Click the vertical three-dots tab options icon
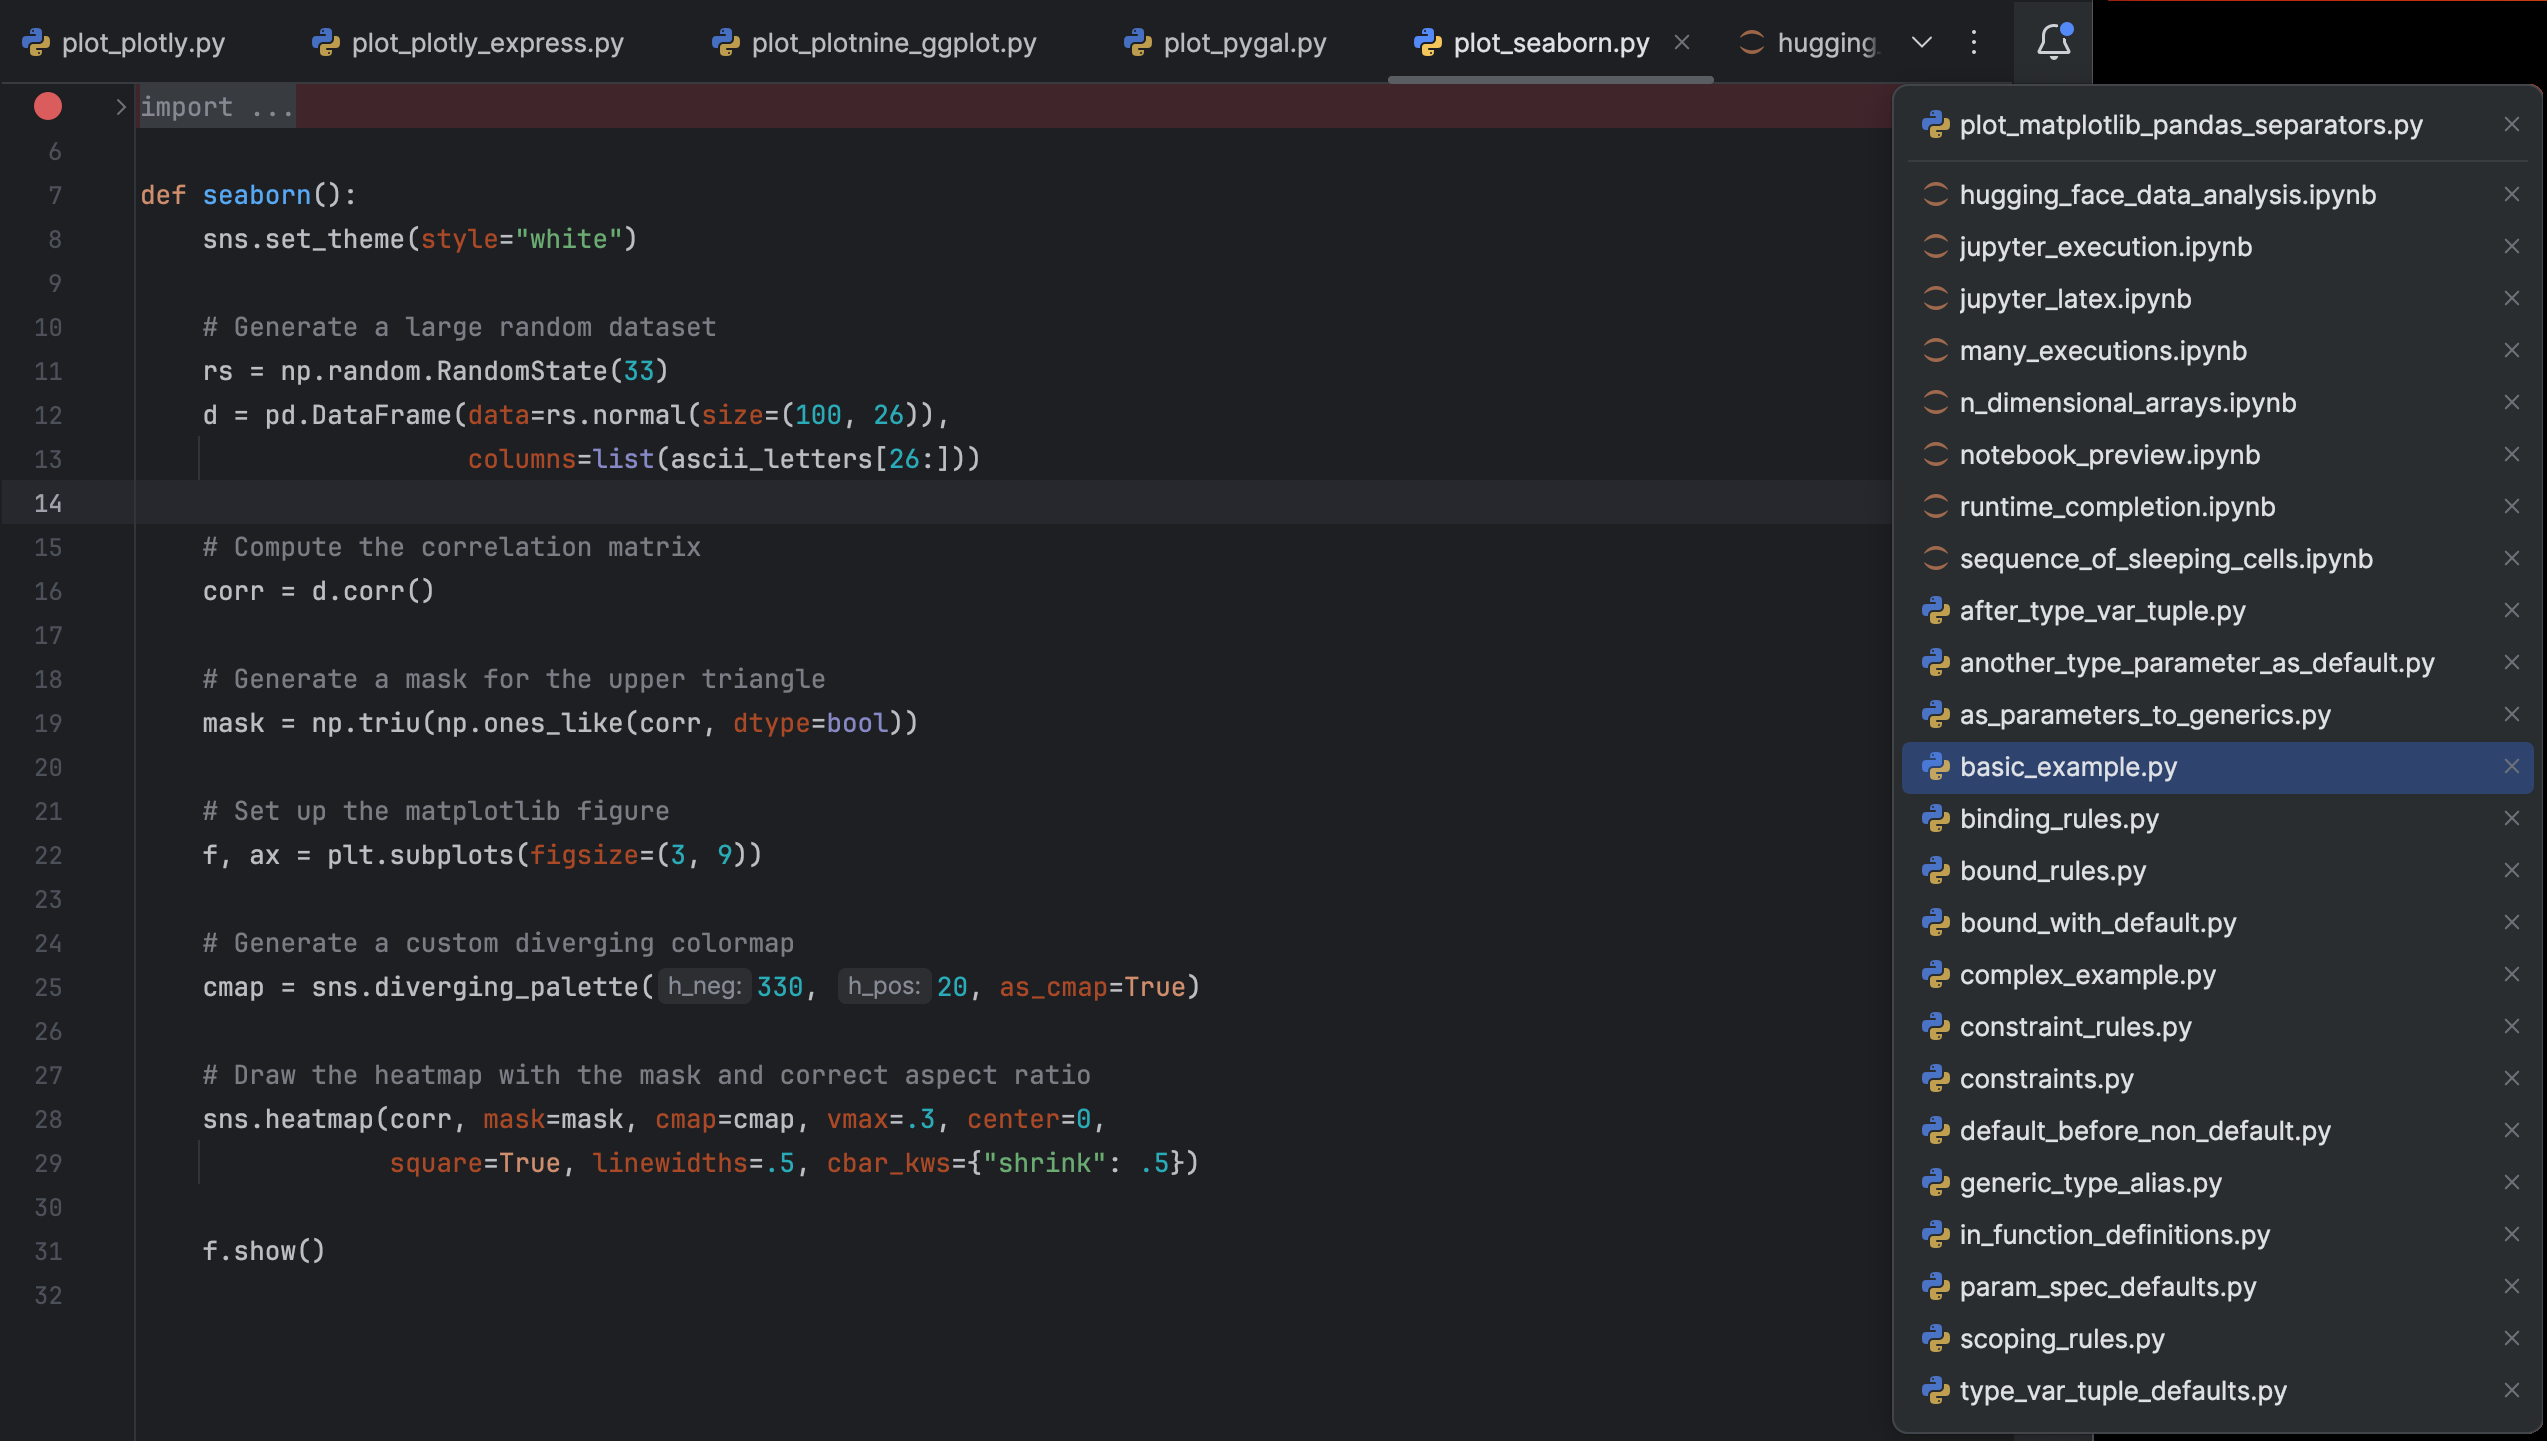Viewport: 2547px width, 1441px height. 1974,42
